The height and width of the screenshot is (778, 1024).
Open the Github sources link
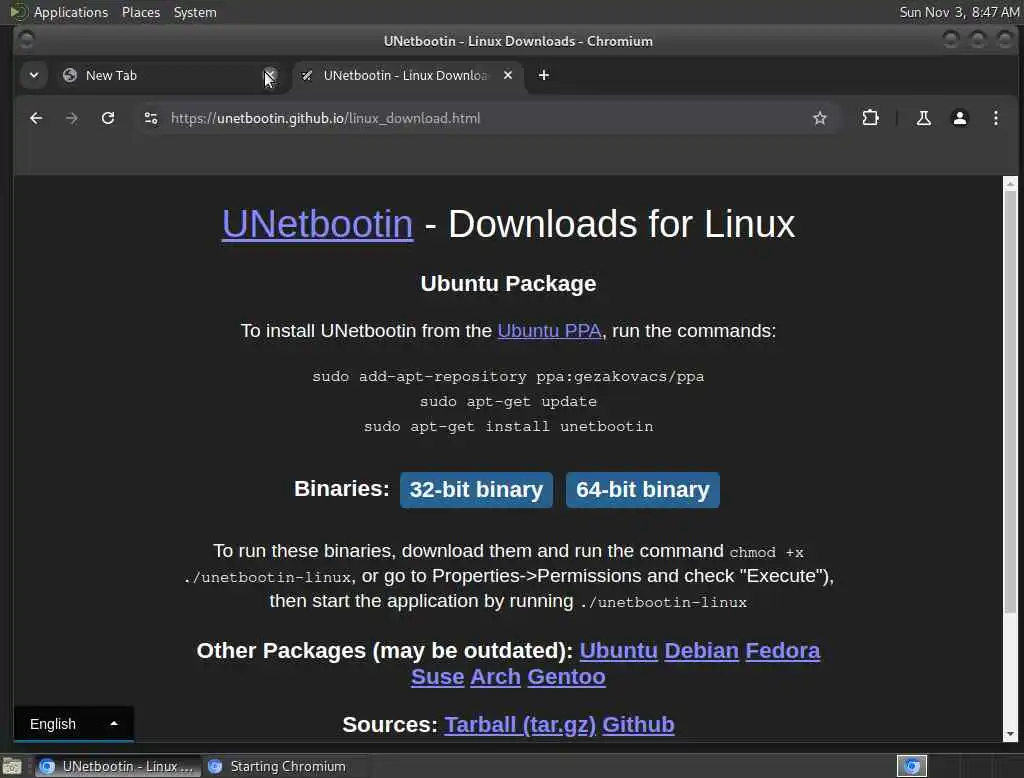(x=638, y=724)
